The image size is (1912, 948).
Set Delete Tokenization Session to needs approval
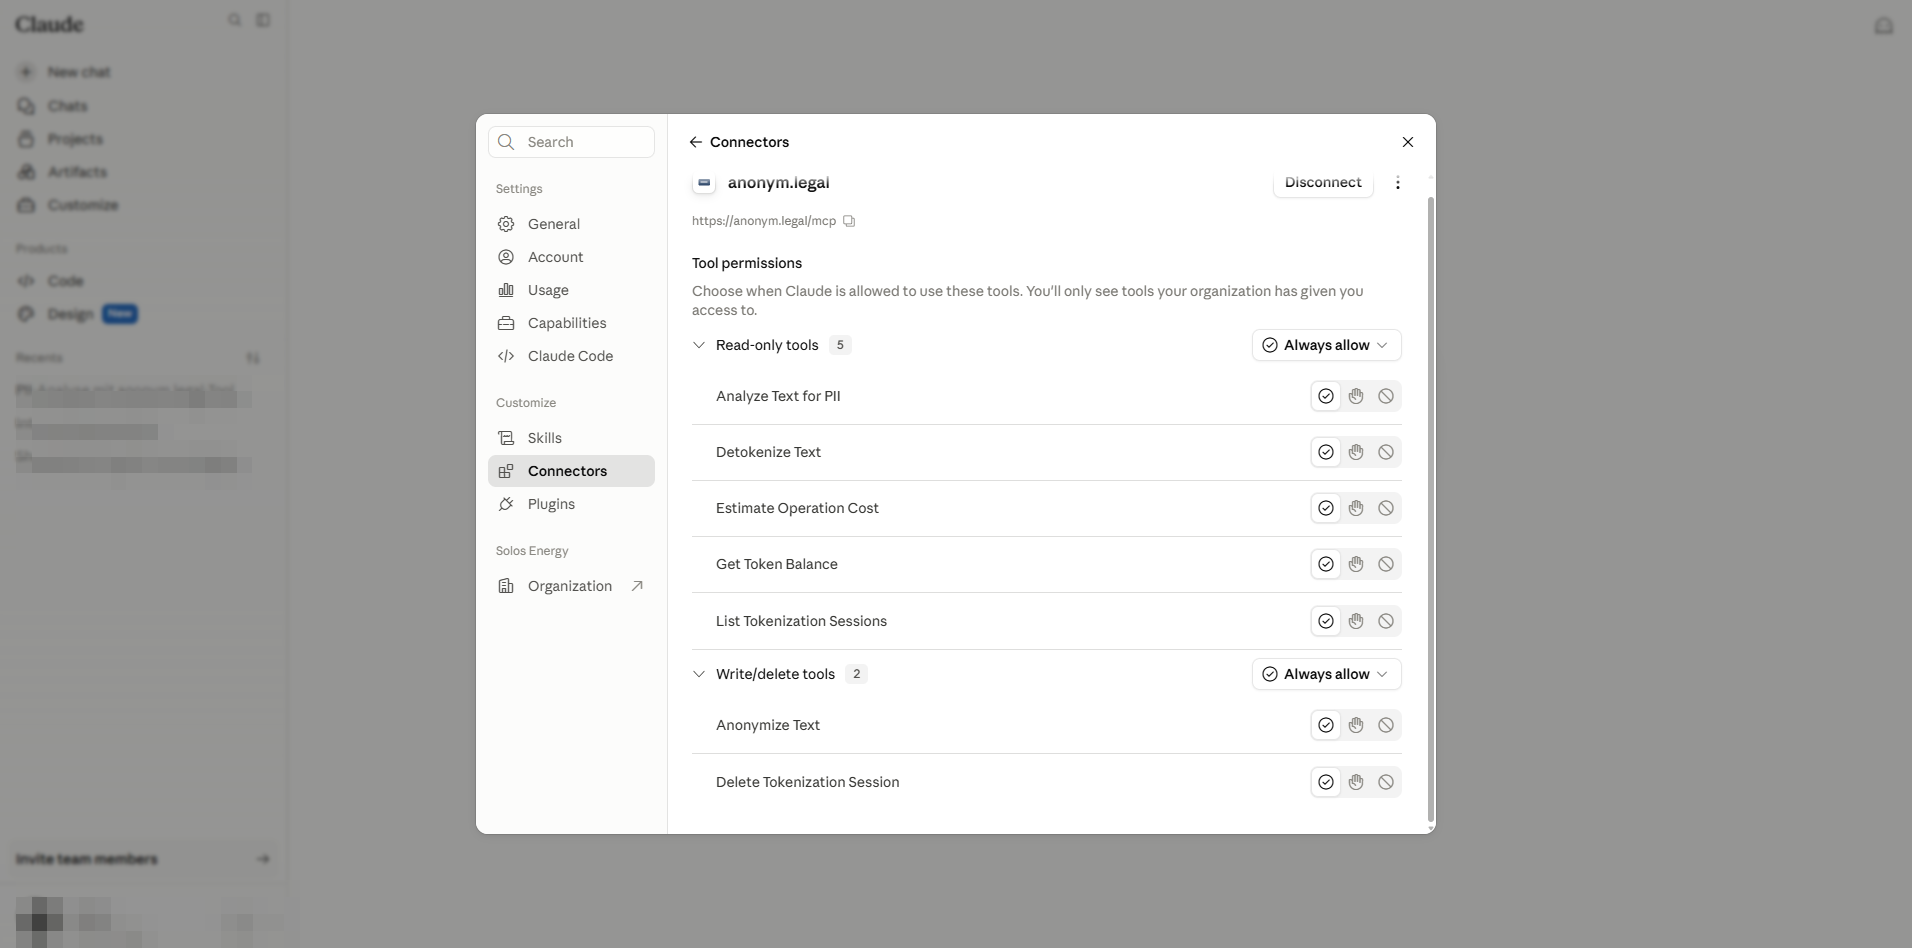1356,782
